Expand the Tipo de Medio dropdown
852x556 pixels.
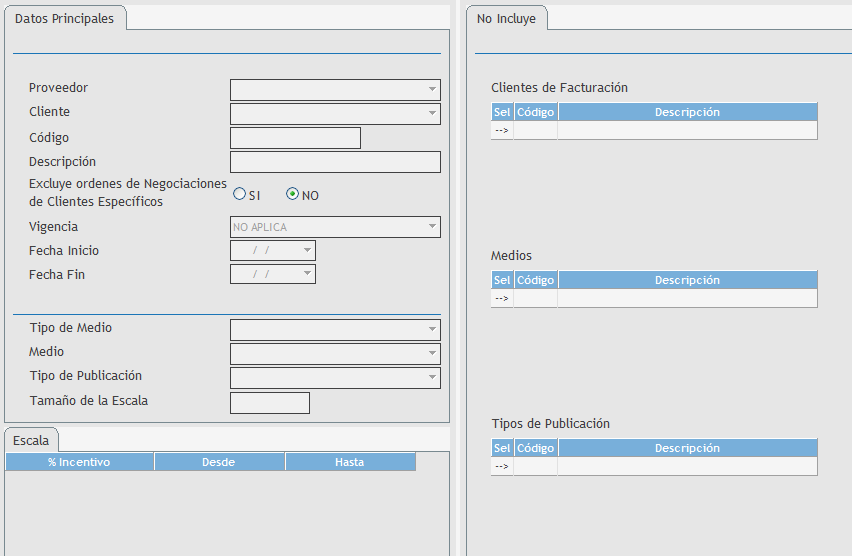coord(432,329)
